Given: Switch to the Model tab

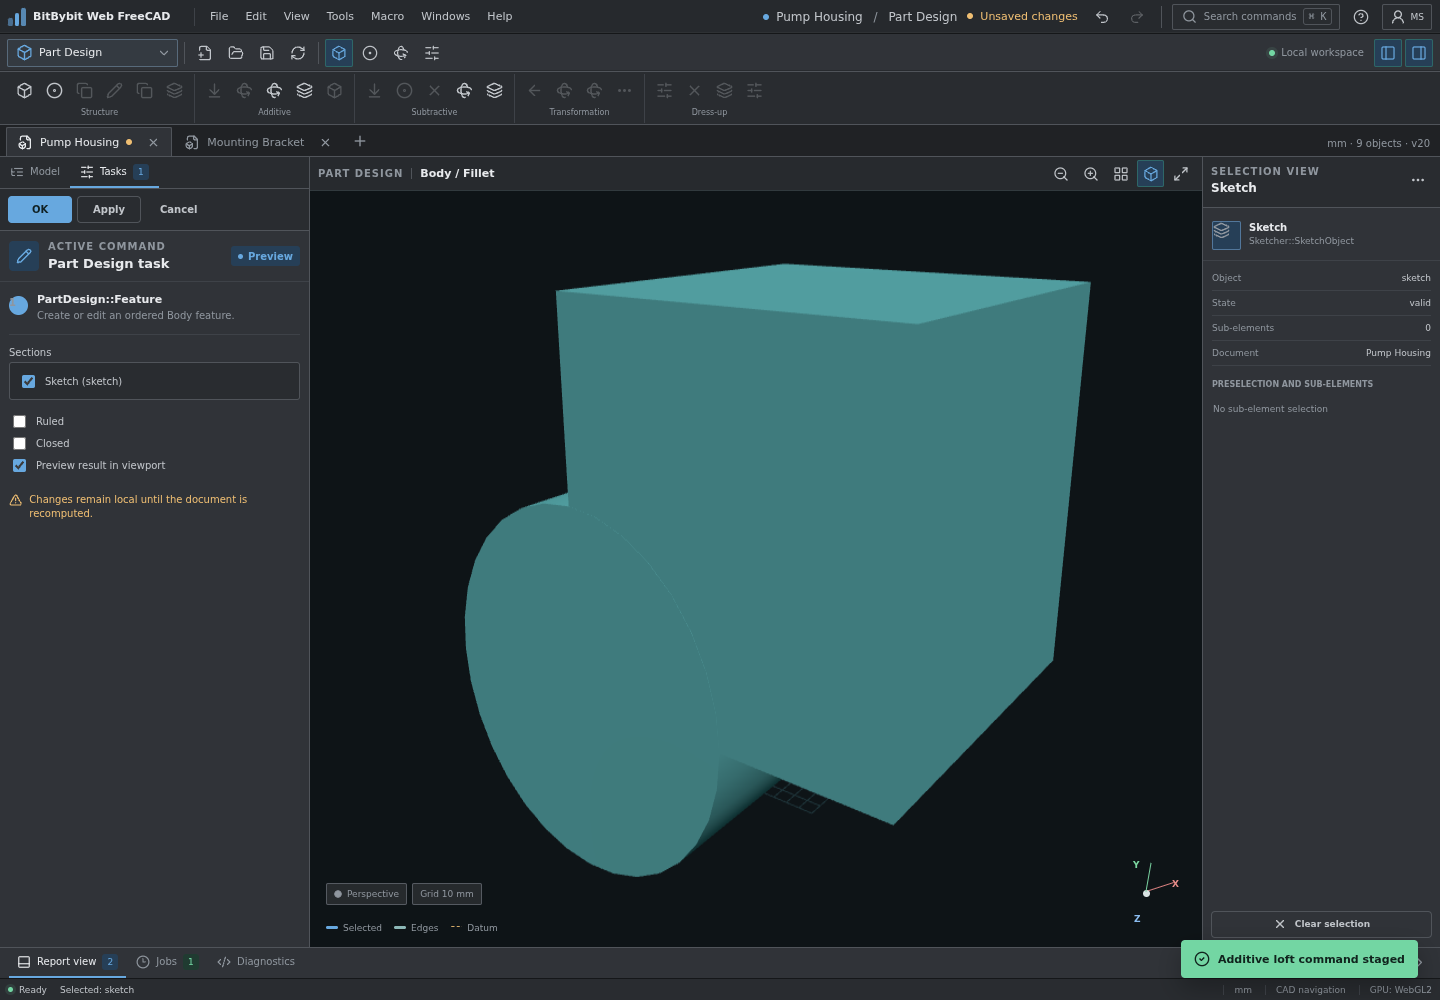Looking at the screenshot, I should click(x=35, y=172).
